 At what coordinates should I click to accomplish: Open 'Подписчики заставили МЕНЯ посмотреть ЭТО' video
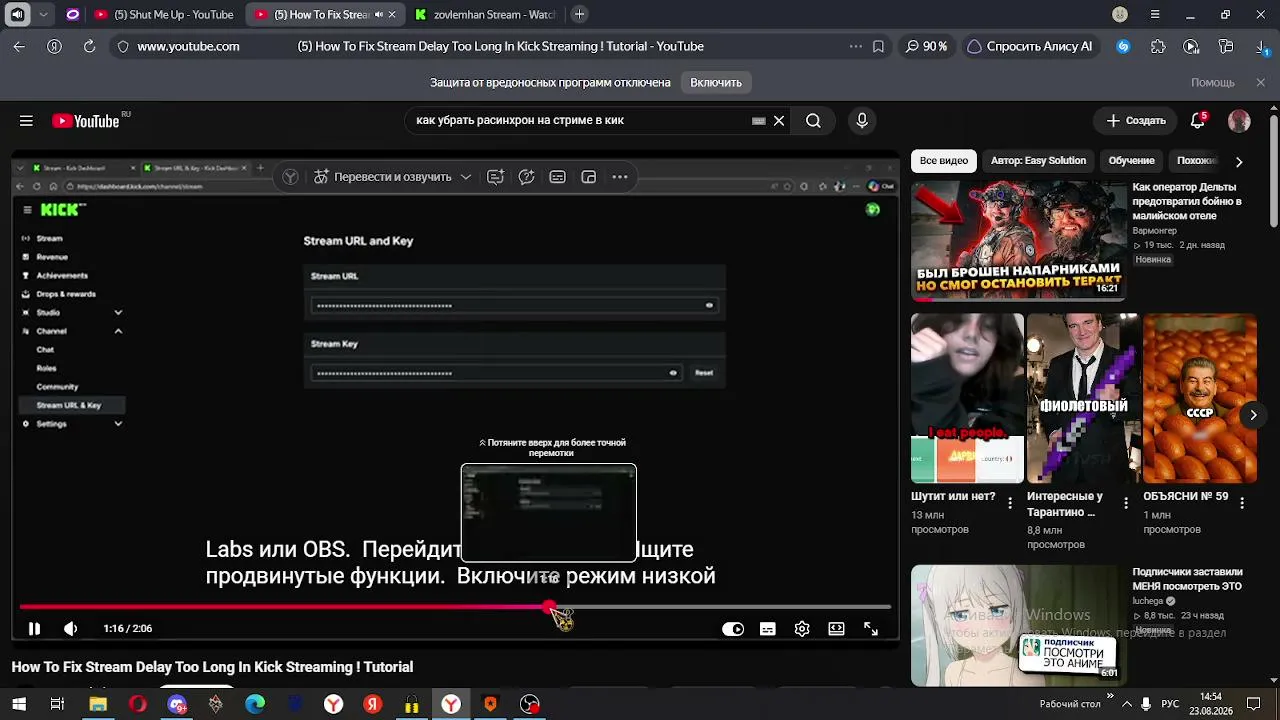click(1187, 579)
